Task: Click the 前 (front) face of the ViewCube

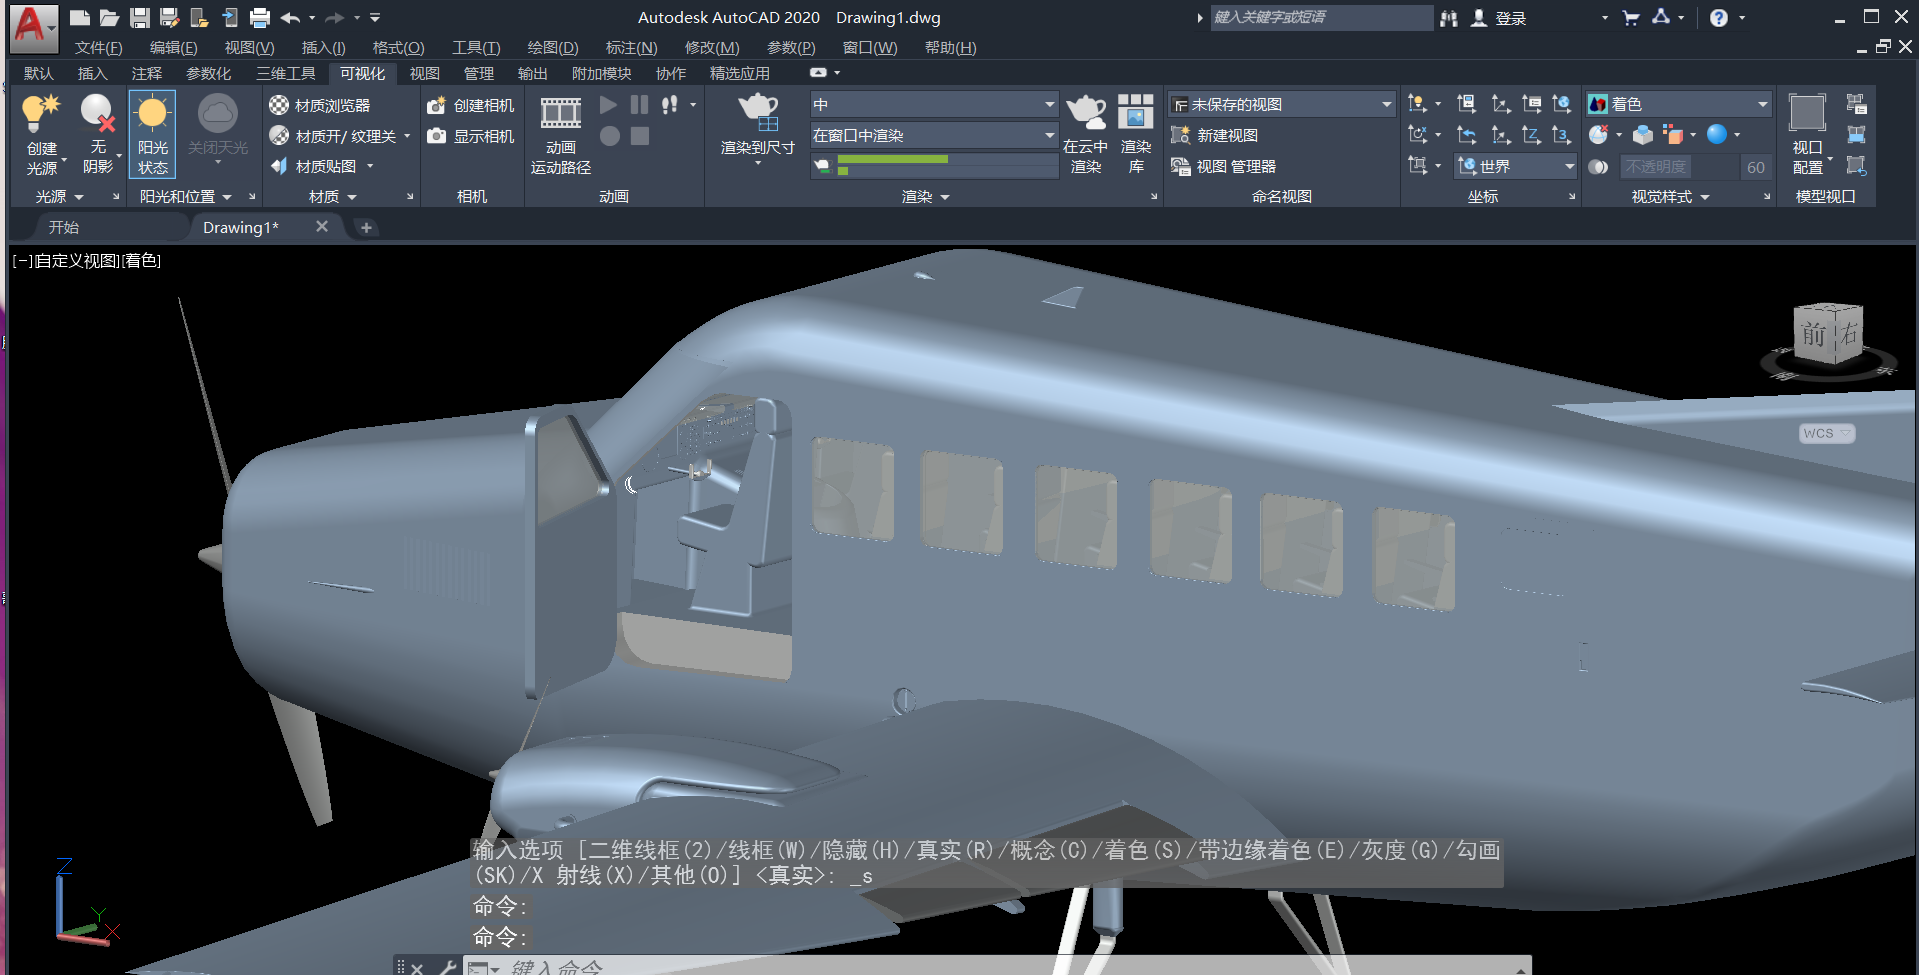Action: pos(1813,335)
